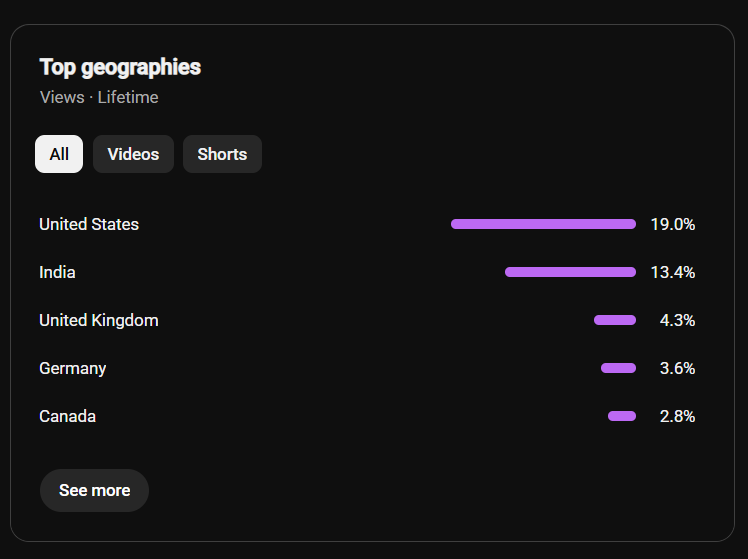Click the Top geographies heading
748x559 pixels.
click(120, 68)
